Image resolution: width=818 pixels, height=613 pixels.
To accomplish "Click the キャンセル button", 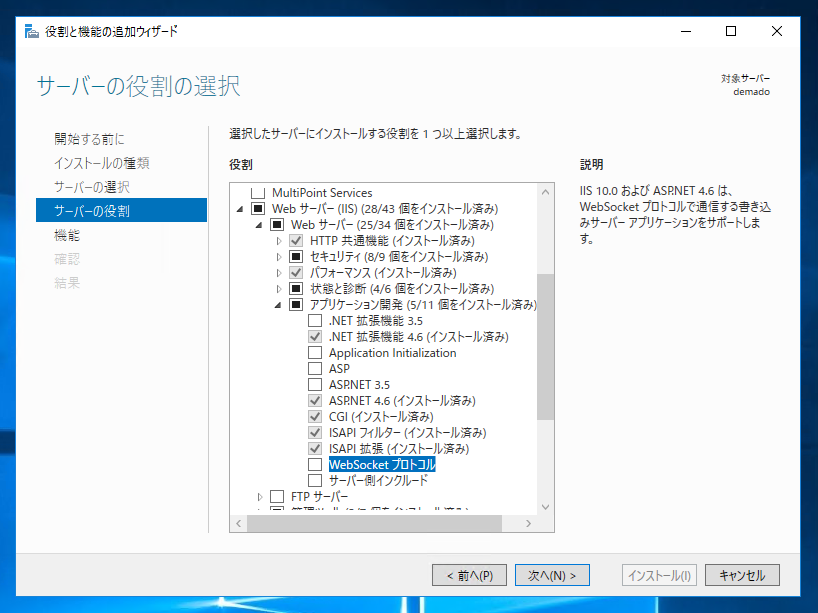I will coord(742,575).
